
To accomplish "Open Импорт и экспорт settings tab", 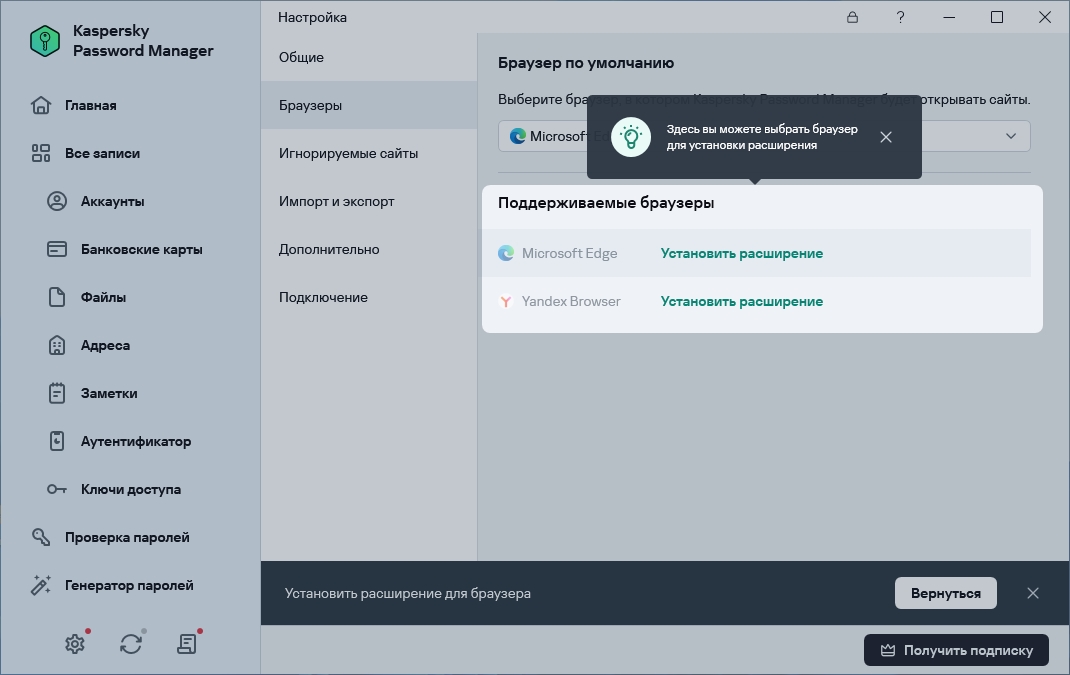I will 368,201.
